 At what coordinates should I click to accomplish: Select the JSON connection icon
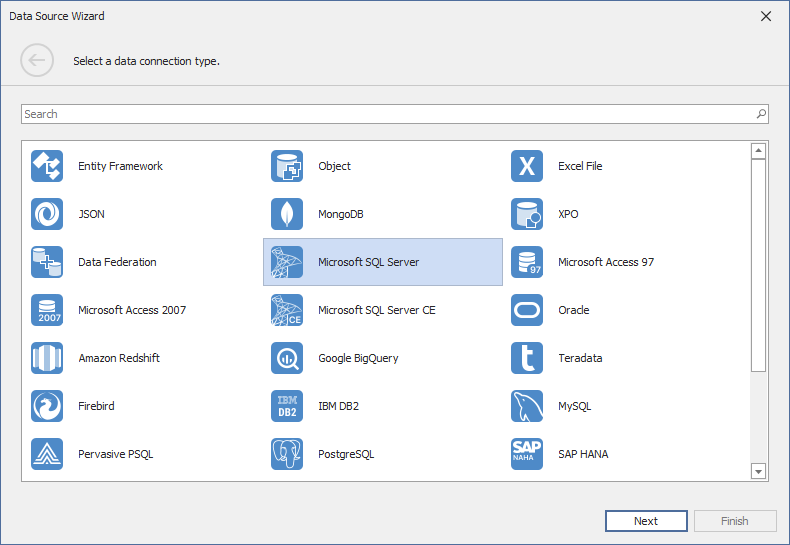point(47,214)
